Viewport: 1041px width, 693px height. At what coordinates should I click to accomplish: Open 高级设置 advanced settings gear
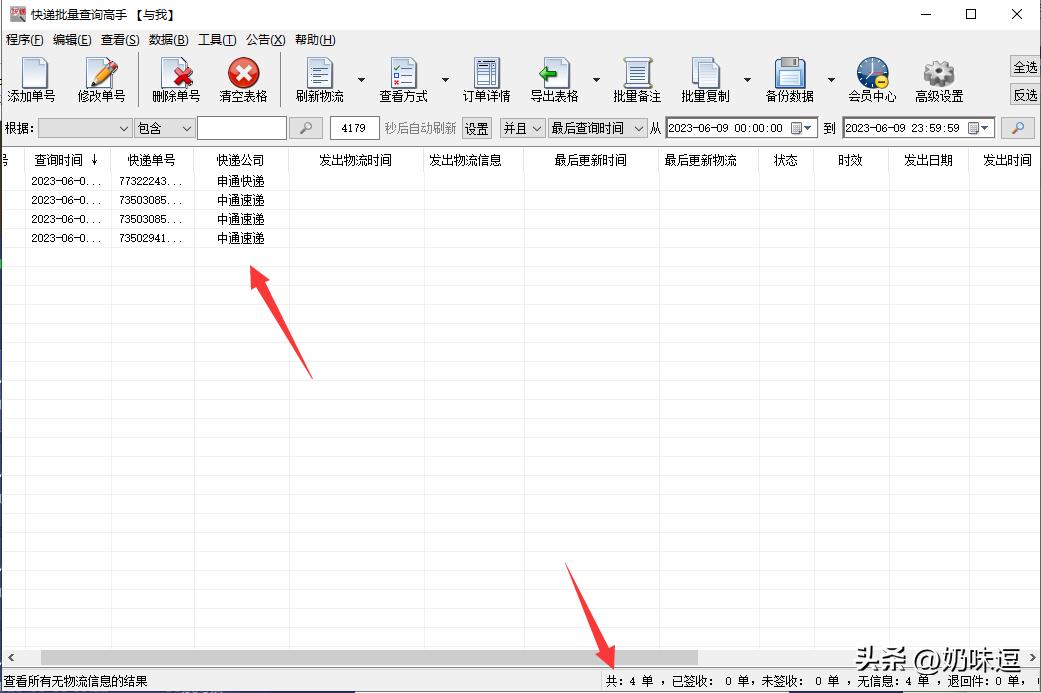point(939,79)
